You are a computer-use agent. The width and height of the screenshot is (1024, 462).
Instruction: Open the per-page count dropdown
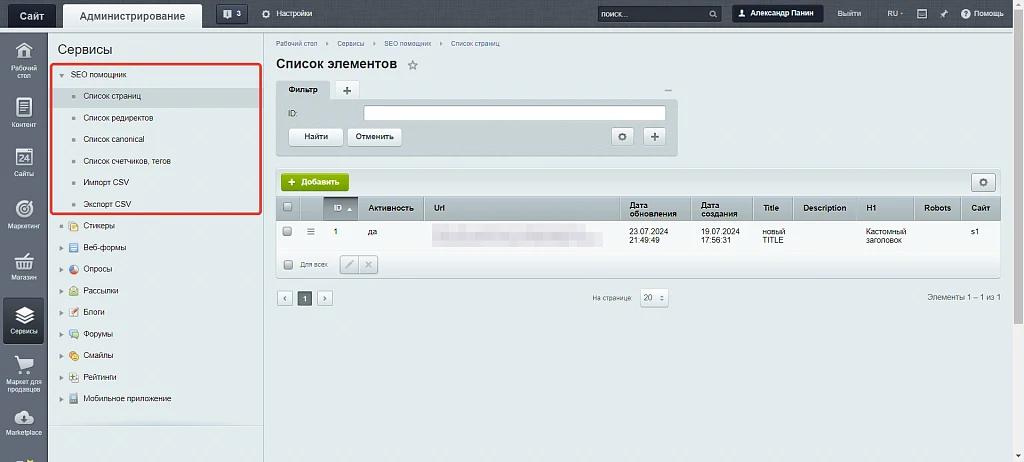tap(654, 297)
